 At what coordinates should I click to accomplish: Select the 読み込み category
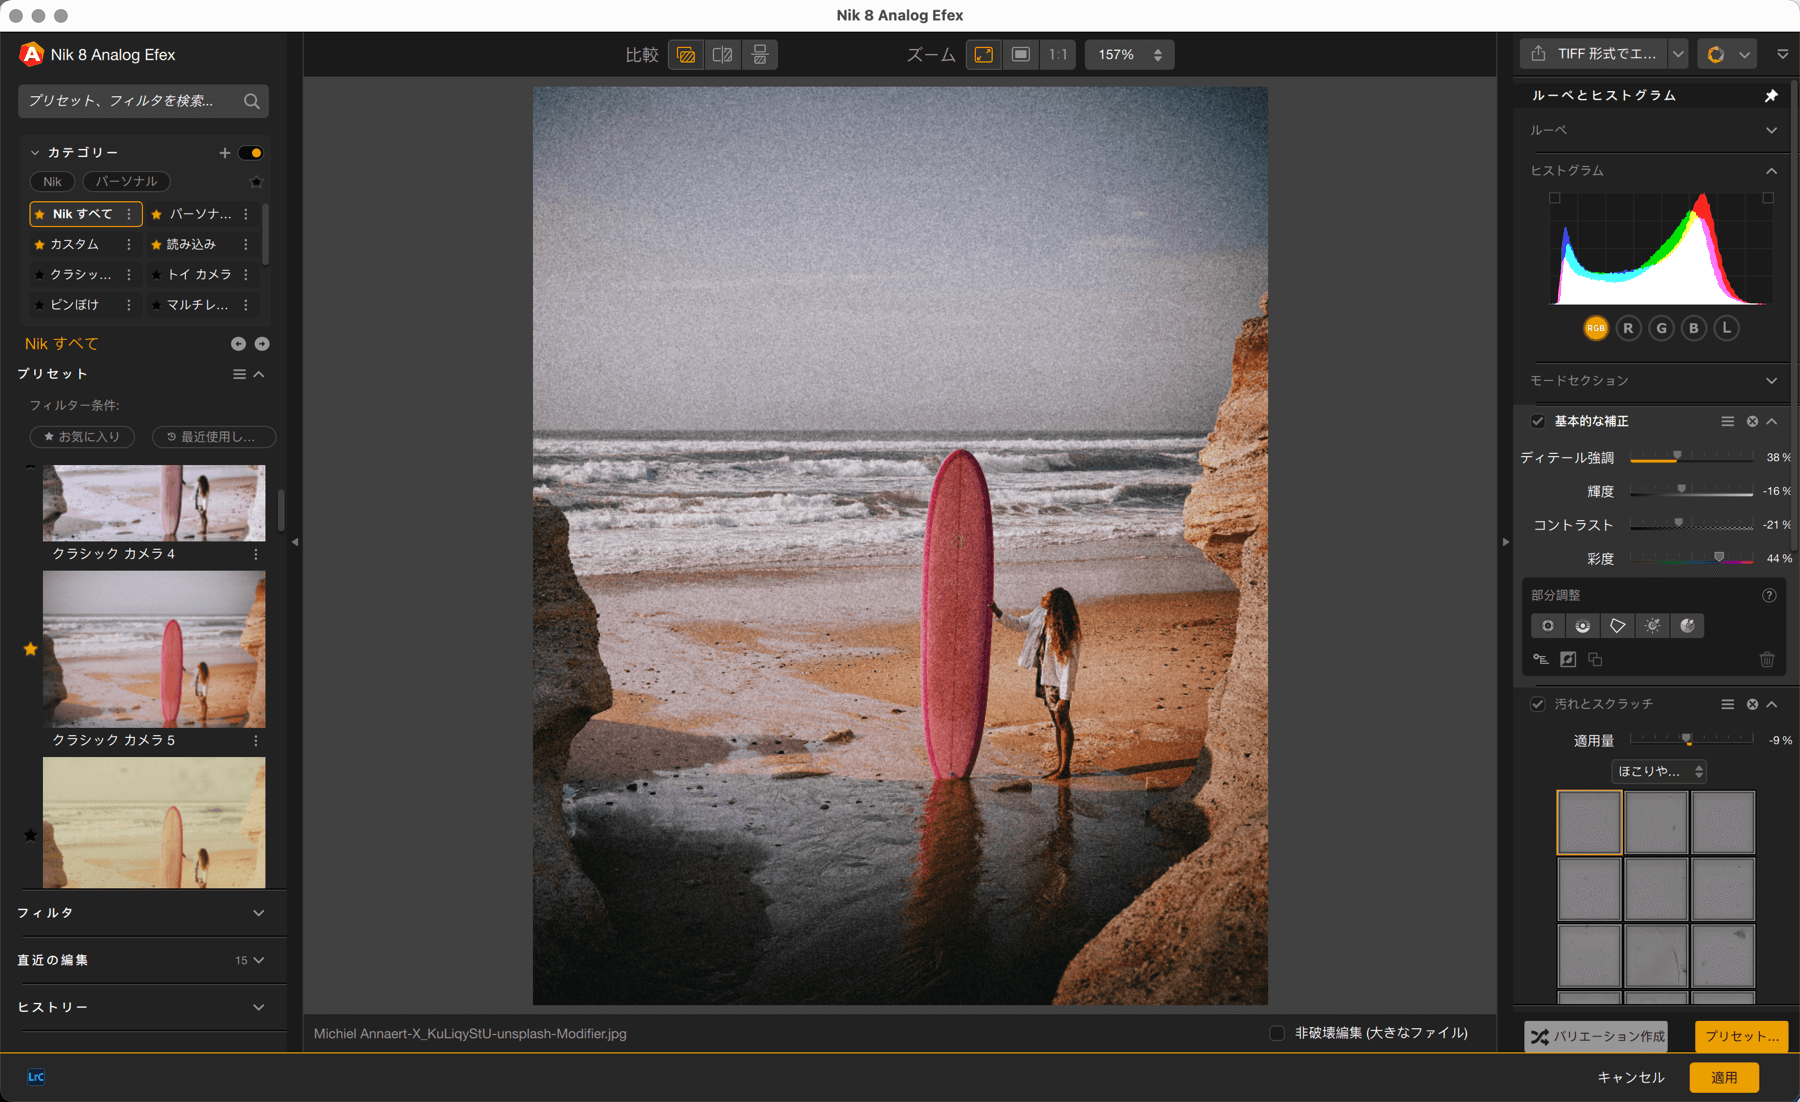click(x=191, y=244)
